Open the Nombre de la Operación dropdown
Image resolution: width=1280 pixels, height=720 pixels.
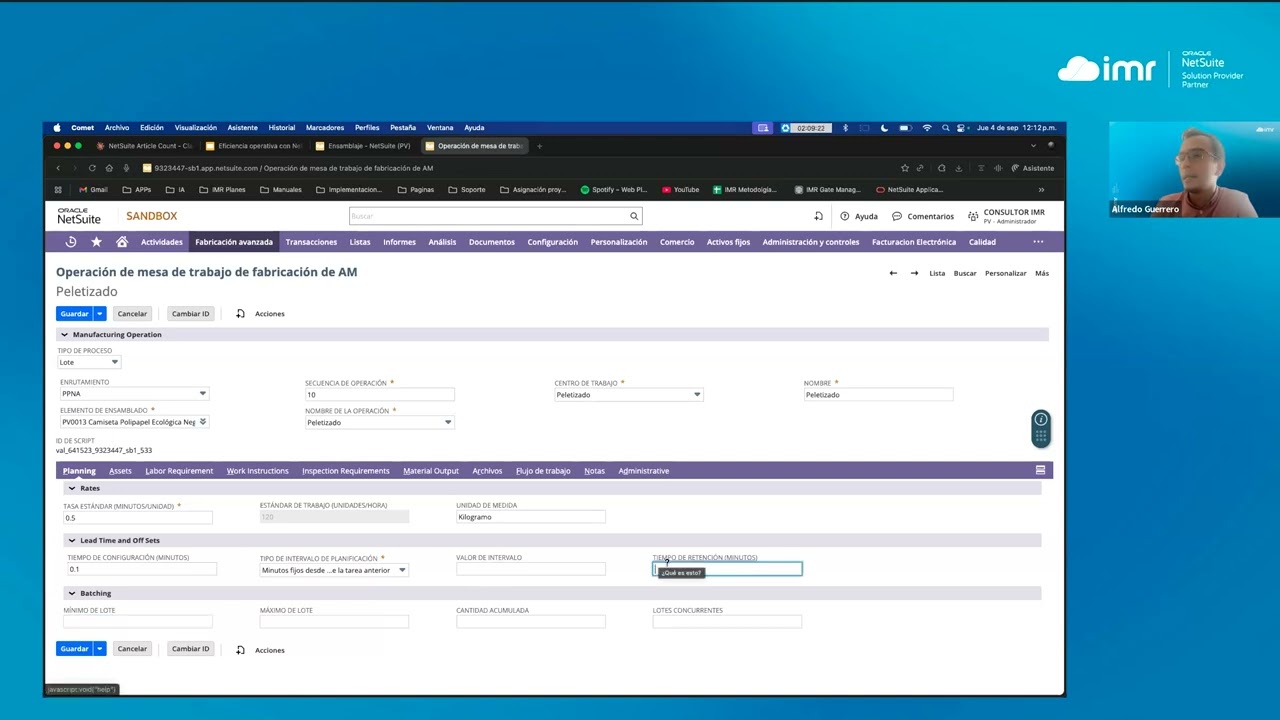[x=448, y=422]
